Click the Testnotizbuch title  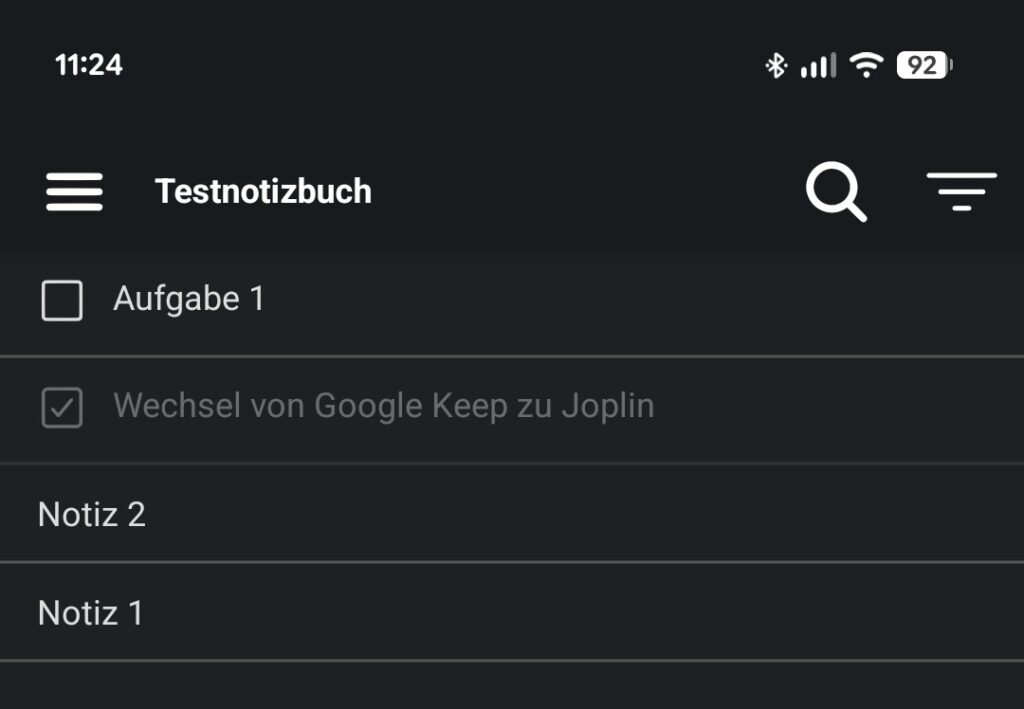(263, 191)
